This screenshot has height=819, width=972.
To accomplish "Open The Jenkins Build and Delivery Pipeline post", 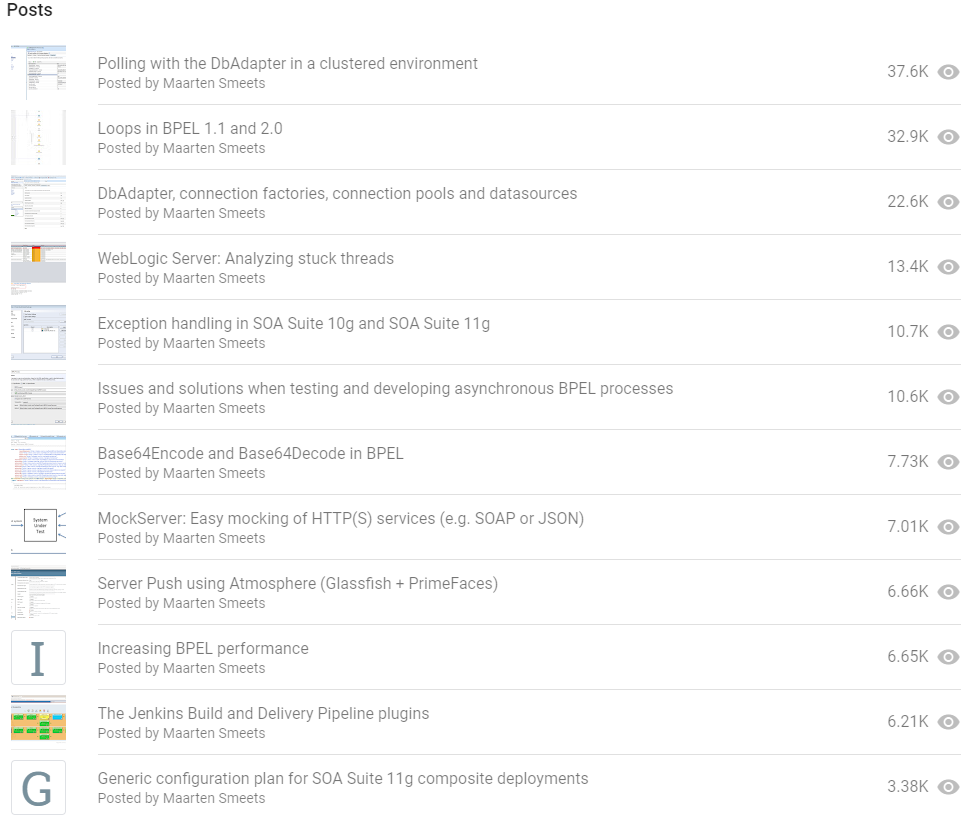I will click(x=263, y=714).
